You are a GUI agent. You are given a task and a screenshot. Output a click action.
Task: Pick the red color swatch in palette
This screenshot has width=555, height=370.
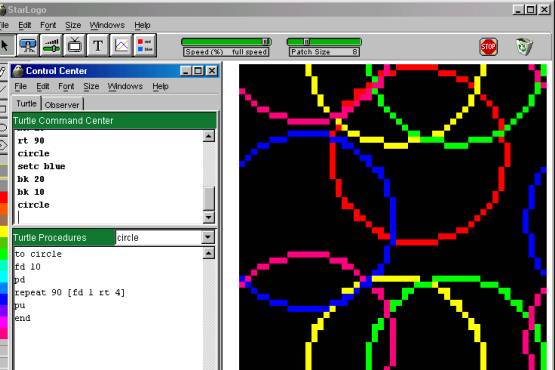click(4, 197)
